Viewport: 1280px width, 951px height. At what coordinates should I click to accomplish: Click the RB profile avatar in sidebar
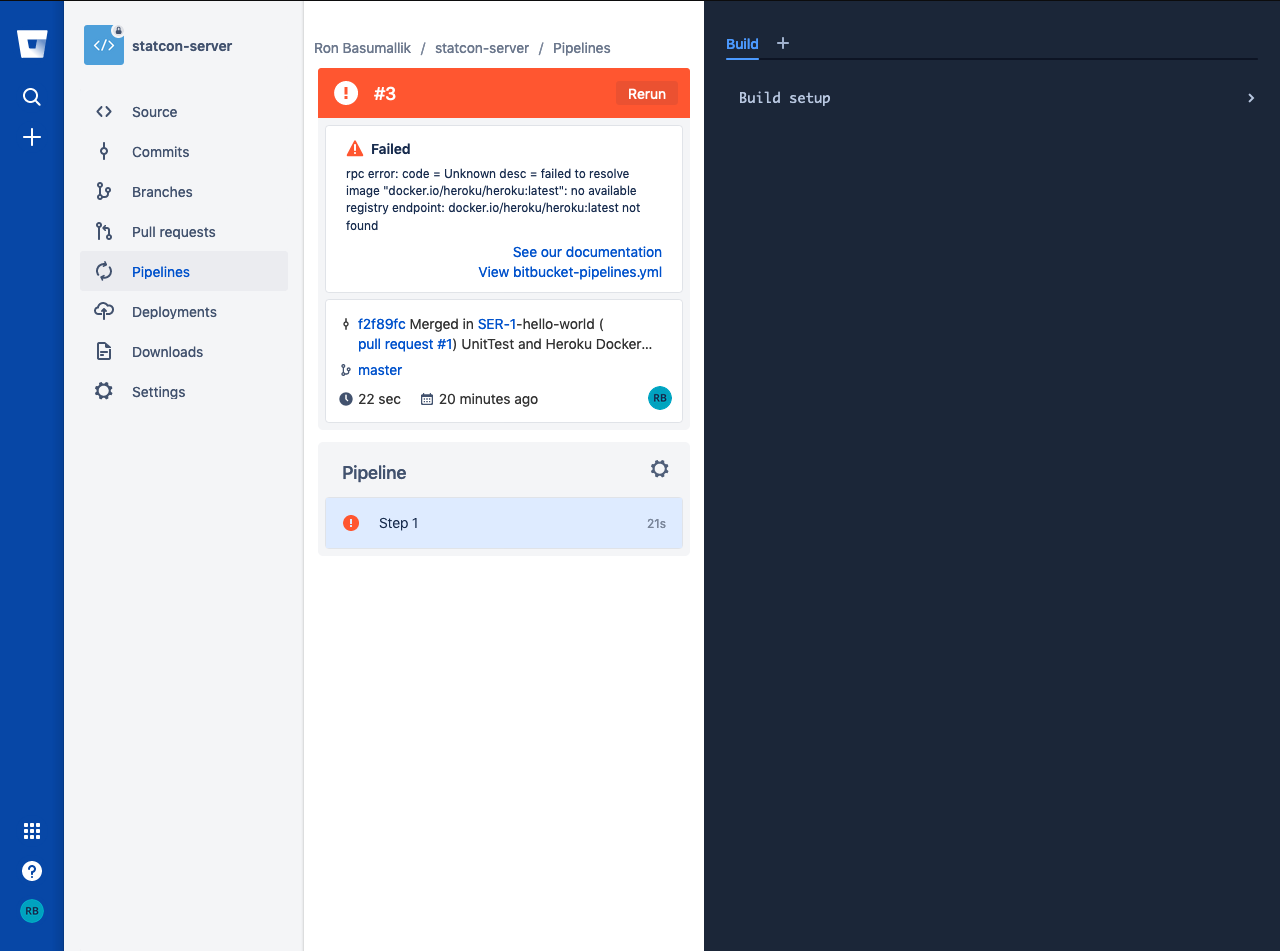(x=32, y=911)
